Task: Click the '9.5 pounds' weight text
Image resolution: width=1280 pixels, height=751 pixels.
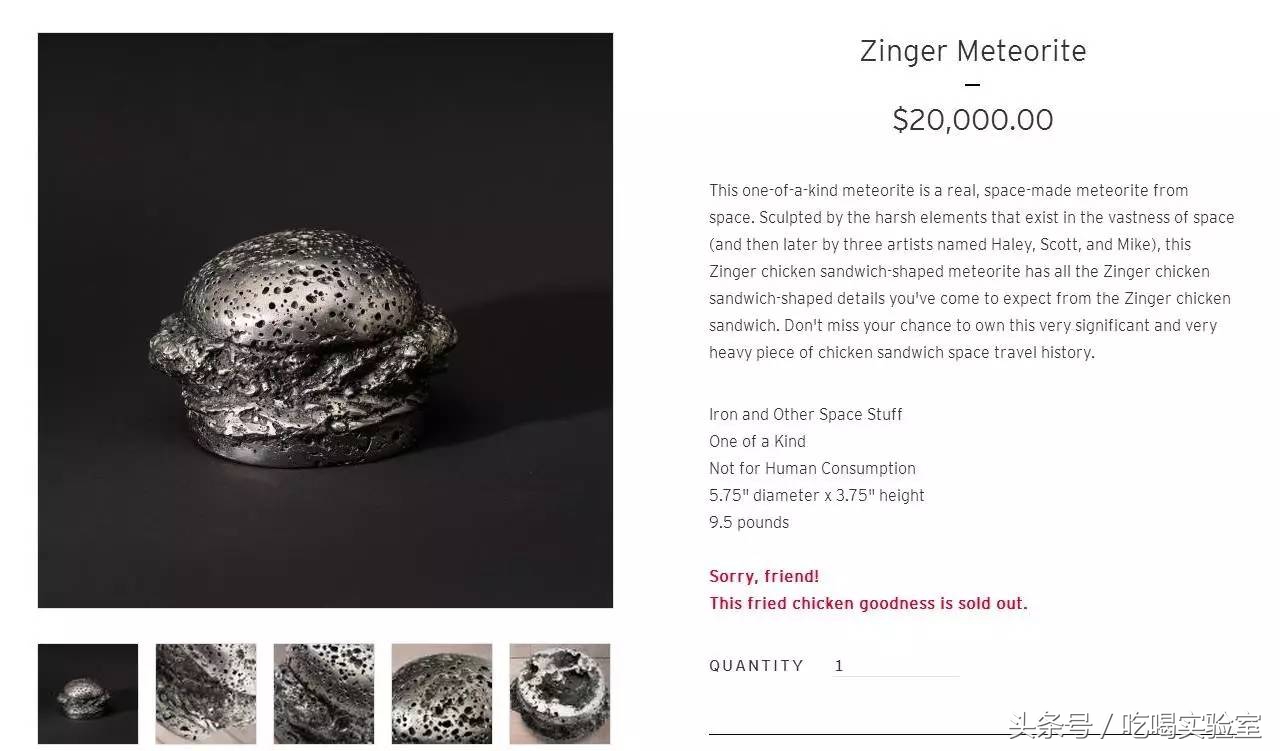Action: tap(749, 522)
